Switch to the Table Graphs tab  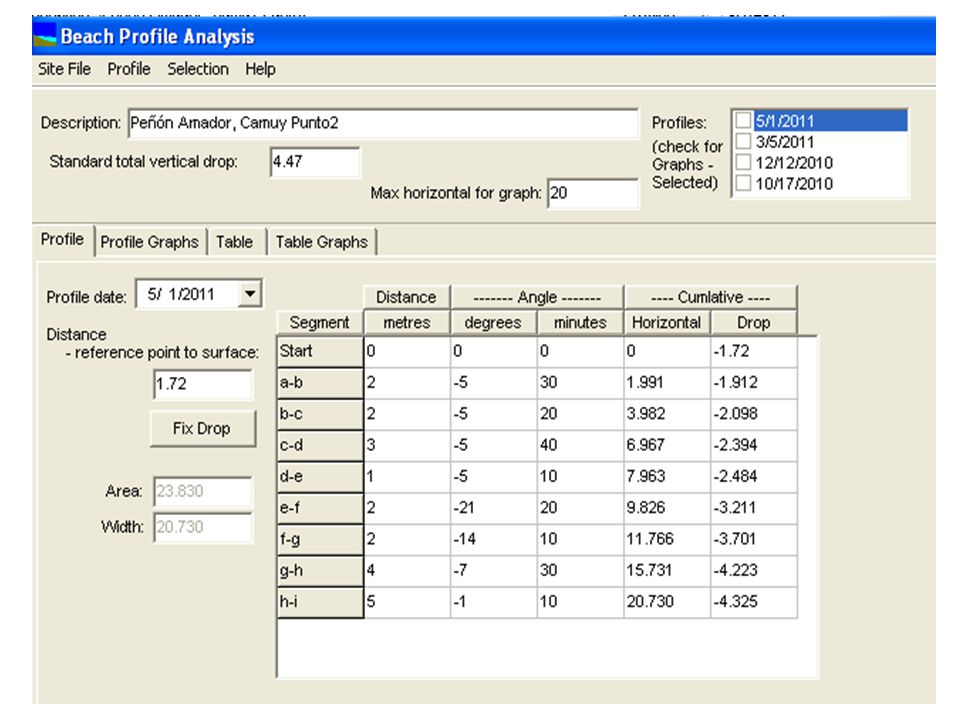pos(321,242)
